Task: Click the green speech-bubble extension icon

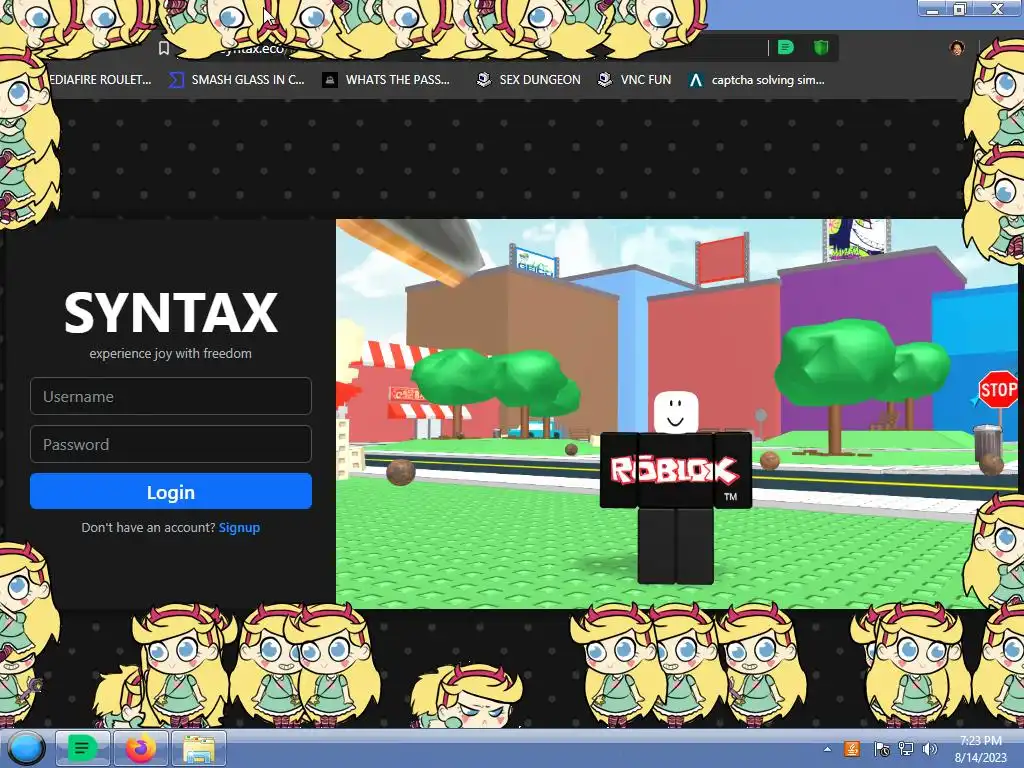Action: click(x=786, y=47)
